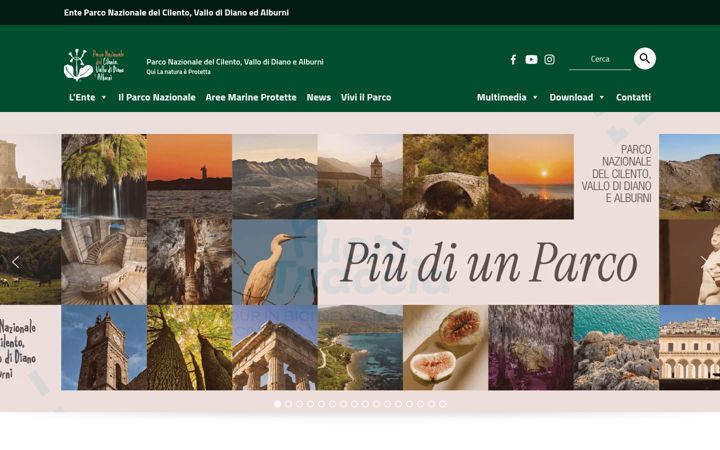Open the Multimedia menu item
The height and width of the screenshot is (450, 720).
(x=501, y=97)
